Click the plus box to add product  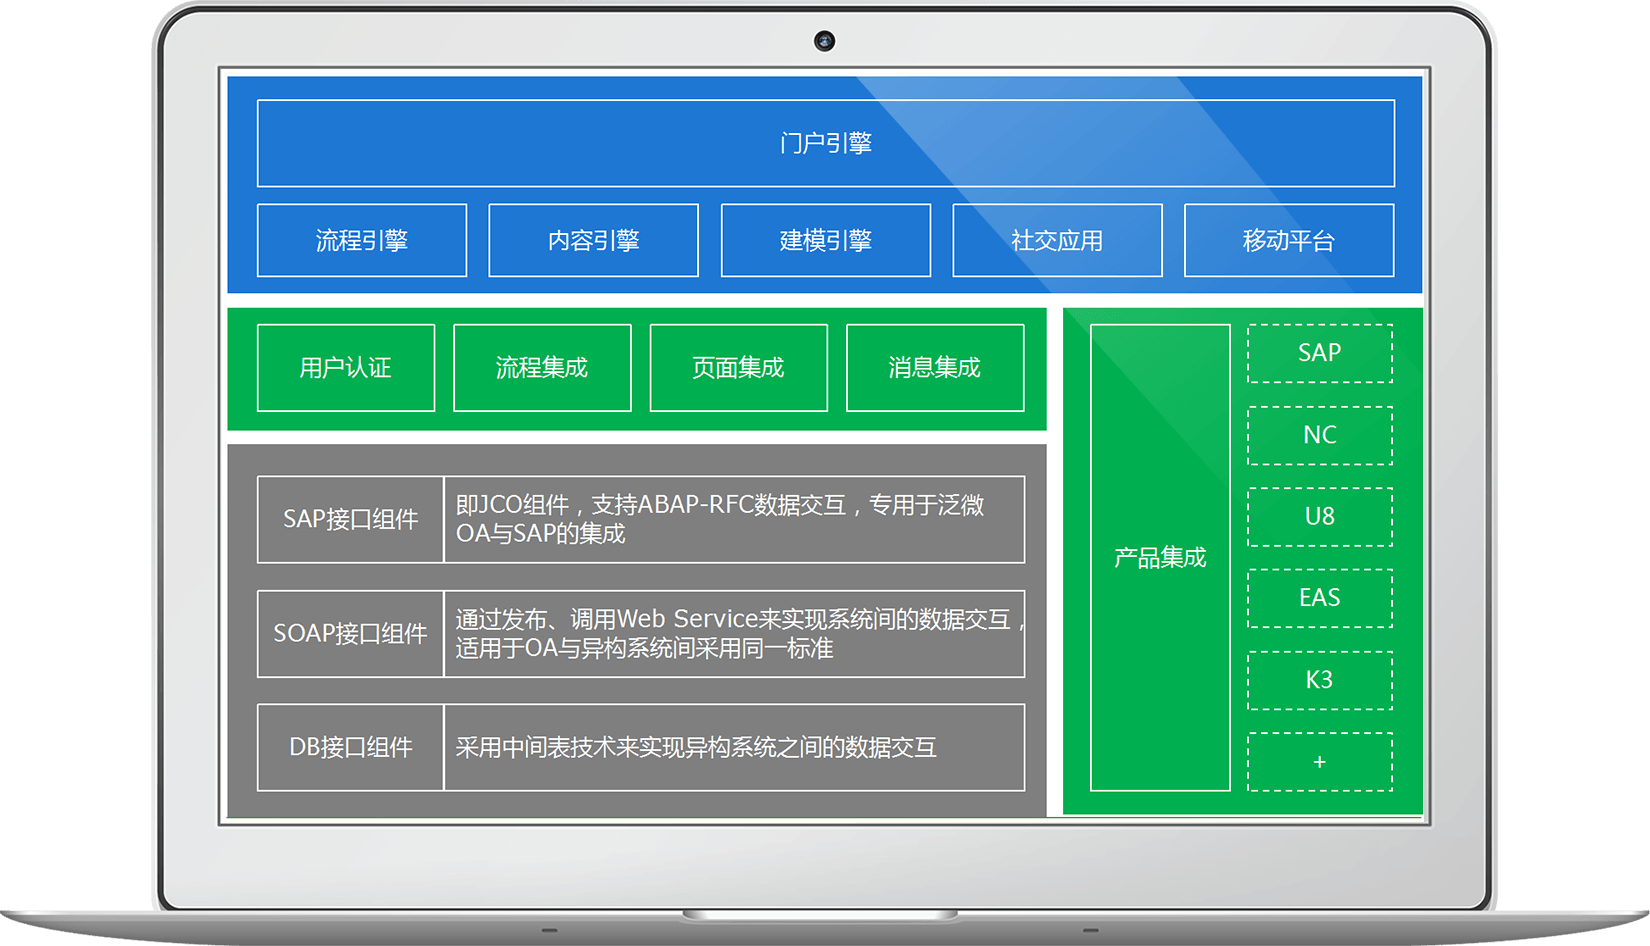tap(1319, 762)
